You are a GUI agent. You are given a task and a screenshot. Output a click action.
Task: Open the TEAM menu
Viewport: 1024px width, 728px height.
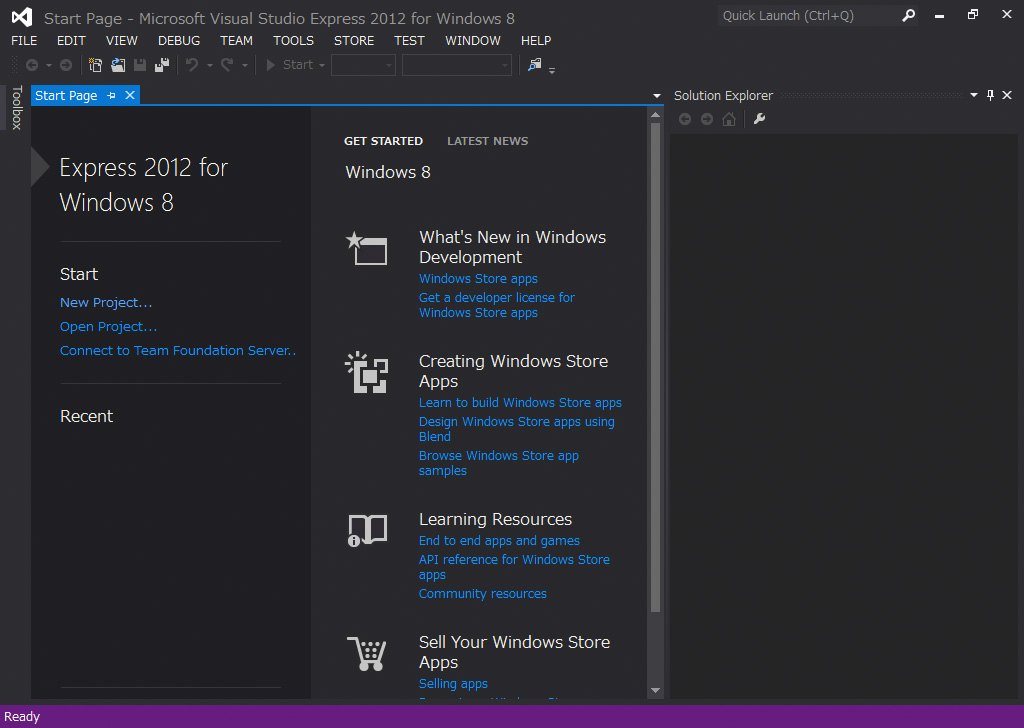[236, 40]
